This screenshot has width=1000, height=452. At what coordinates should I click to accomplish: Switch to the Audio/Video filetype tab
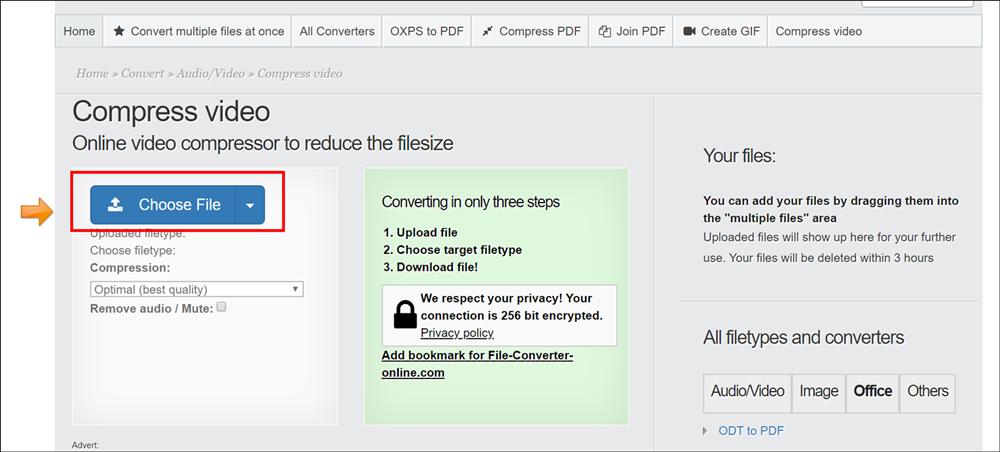click(x=748, y=391)
